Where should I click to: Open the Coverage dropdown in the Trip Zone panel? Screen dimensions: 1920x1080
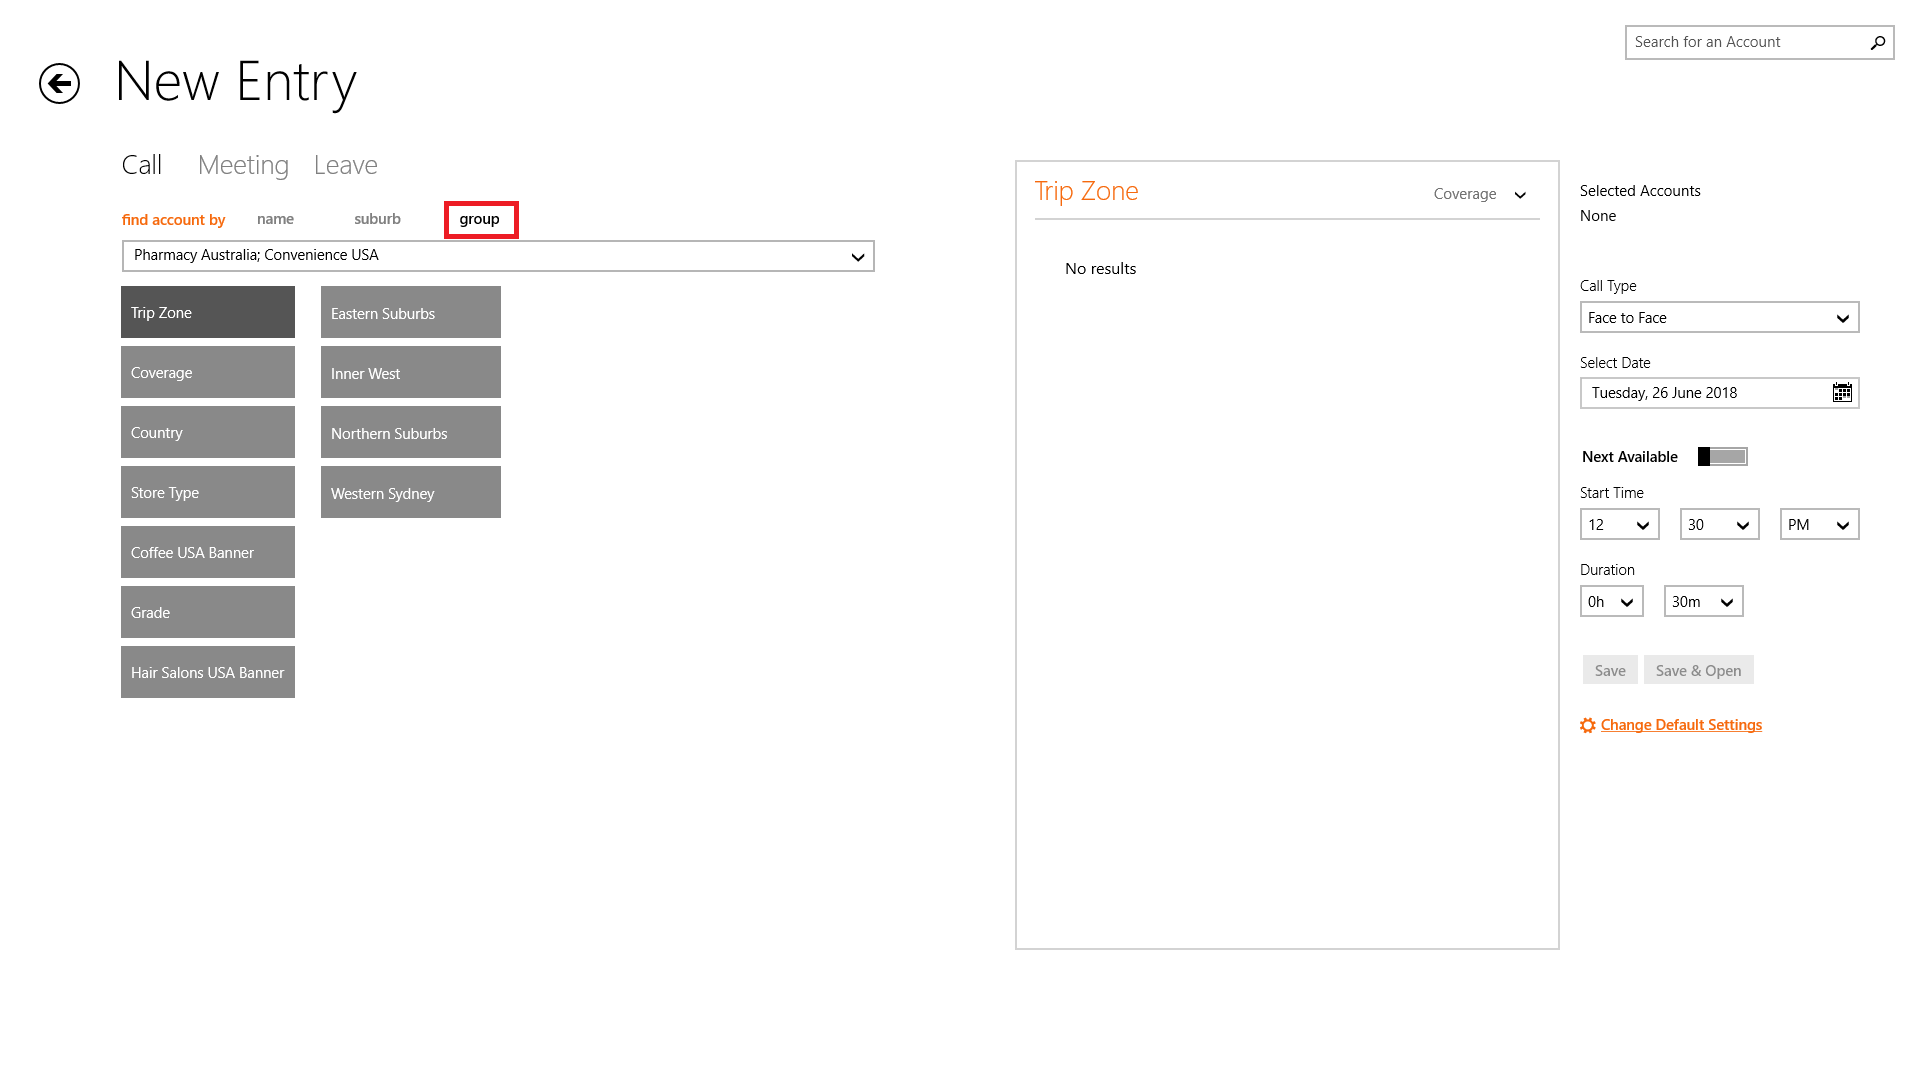[1480, 194]
